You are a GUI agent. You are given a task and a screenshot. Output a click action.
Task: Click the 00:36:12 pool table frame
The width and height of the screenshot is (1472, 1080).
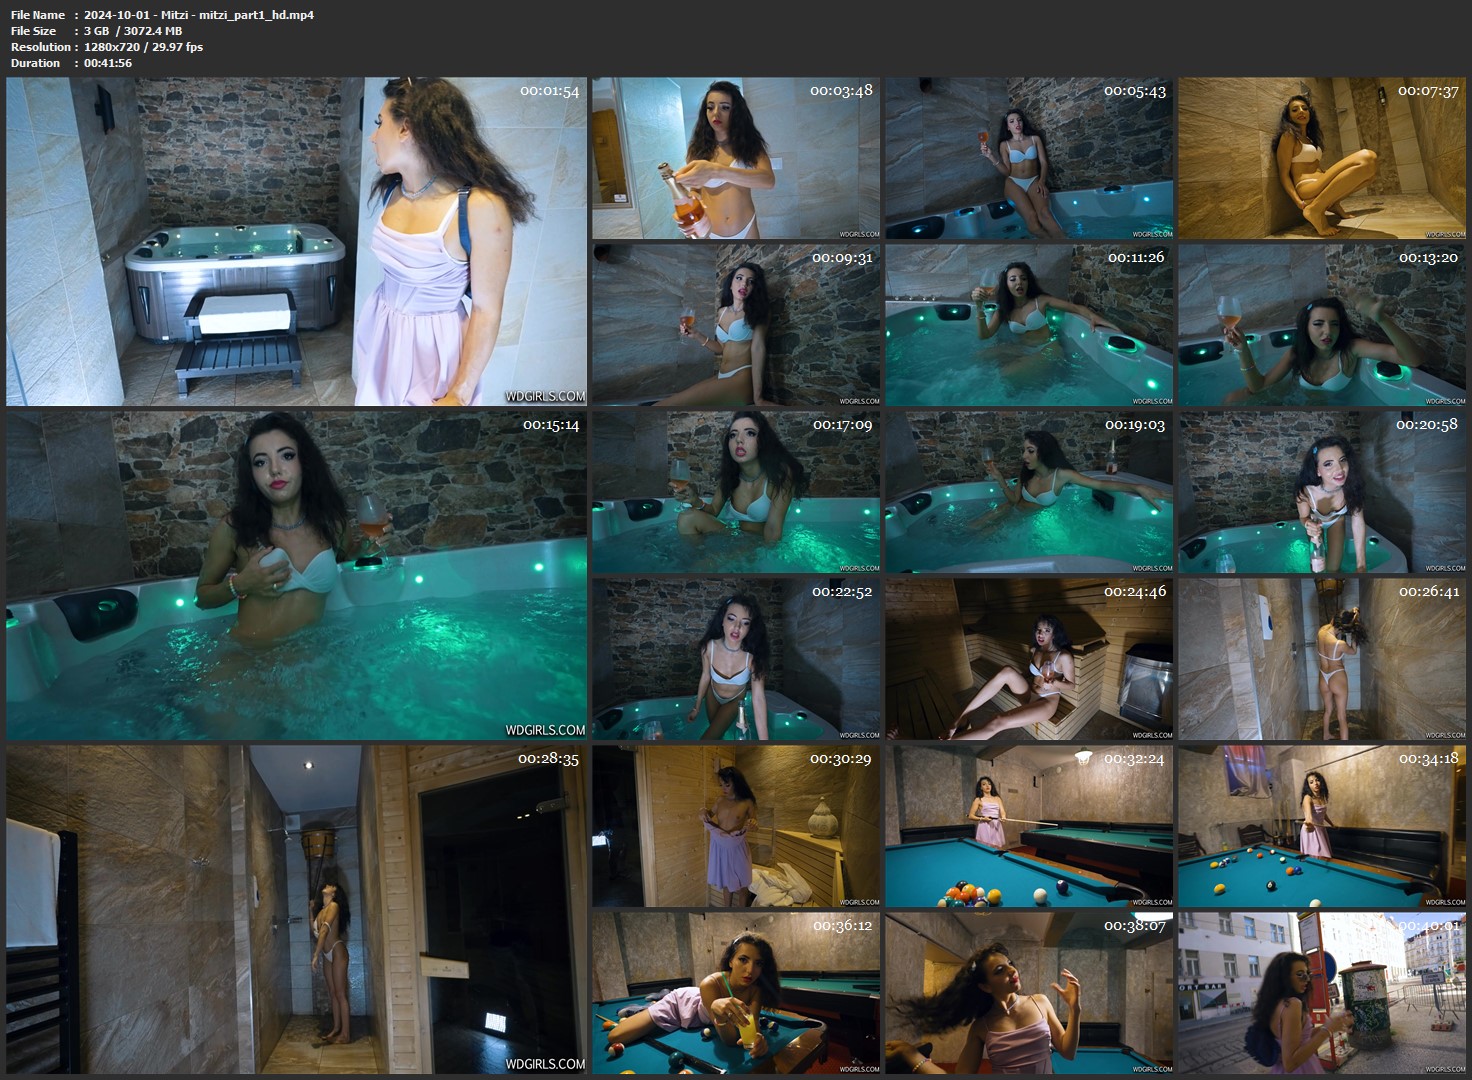tap(735, 993)
